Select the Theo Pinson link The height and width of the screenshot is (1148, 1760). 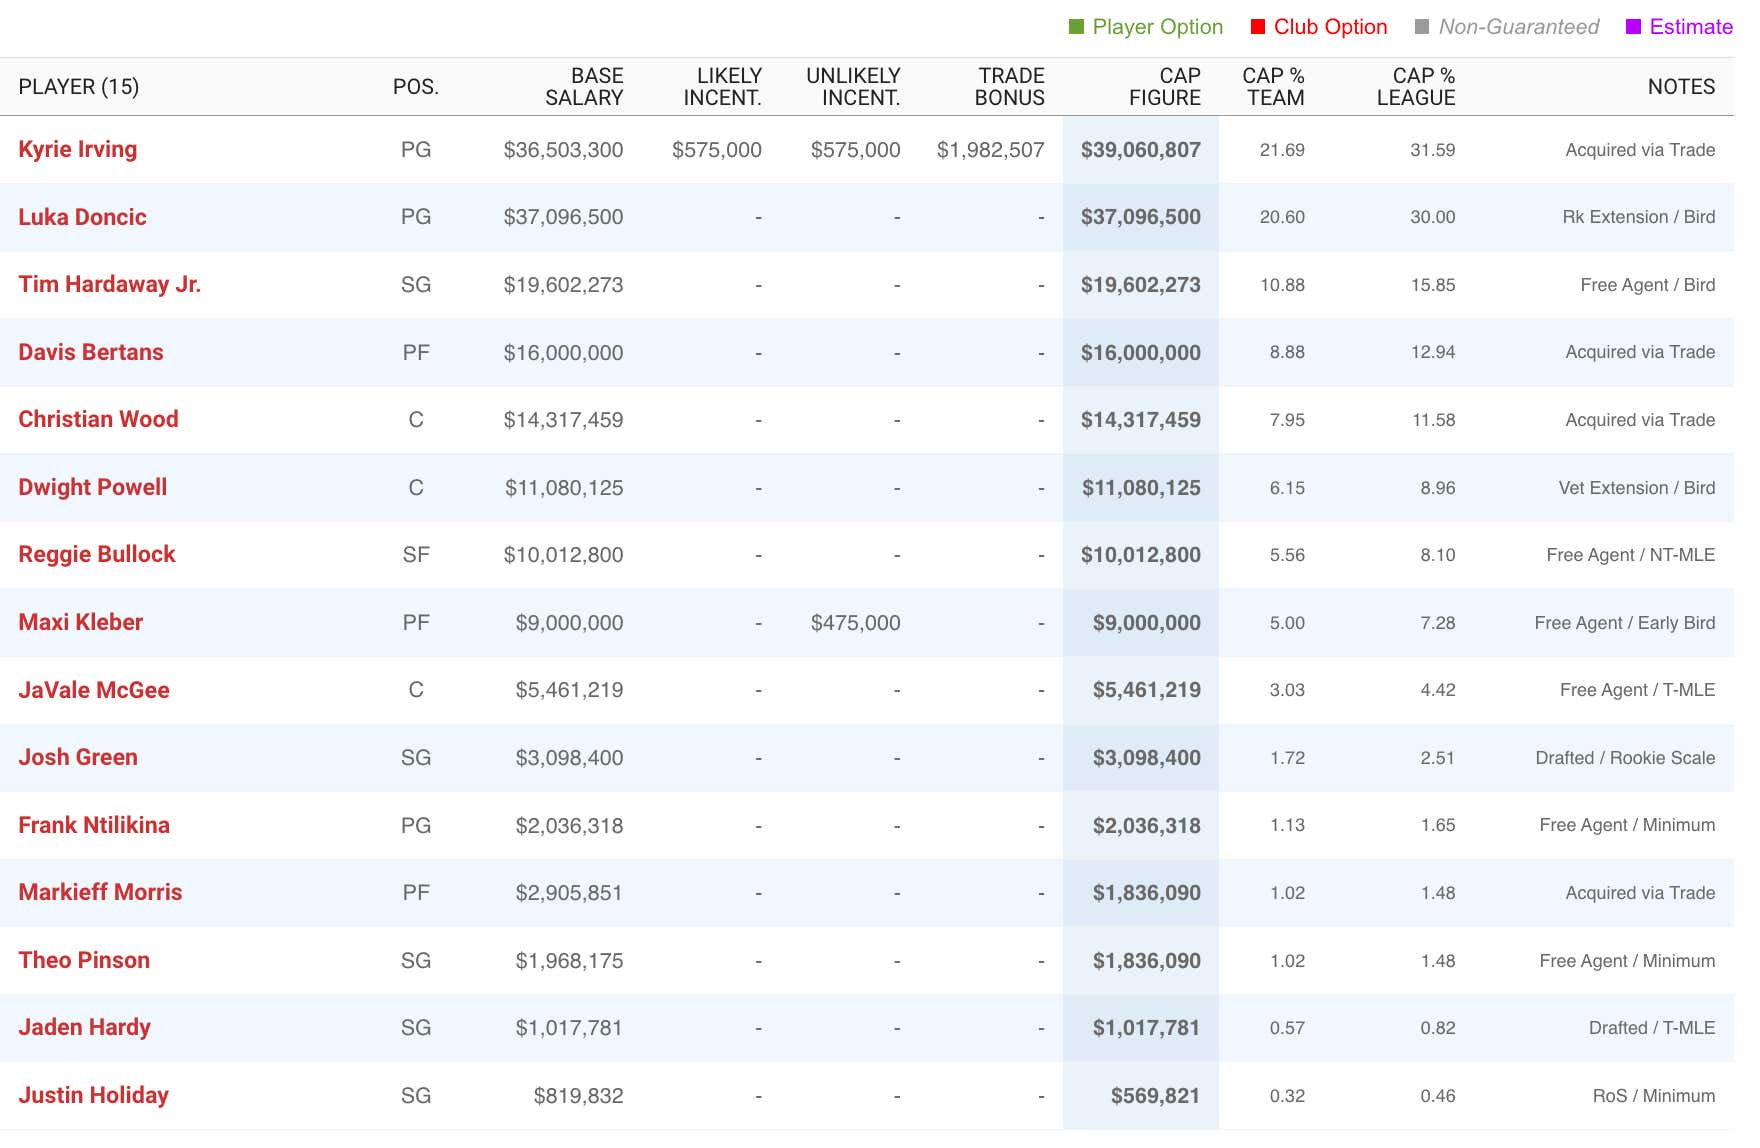(84, 960)
